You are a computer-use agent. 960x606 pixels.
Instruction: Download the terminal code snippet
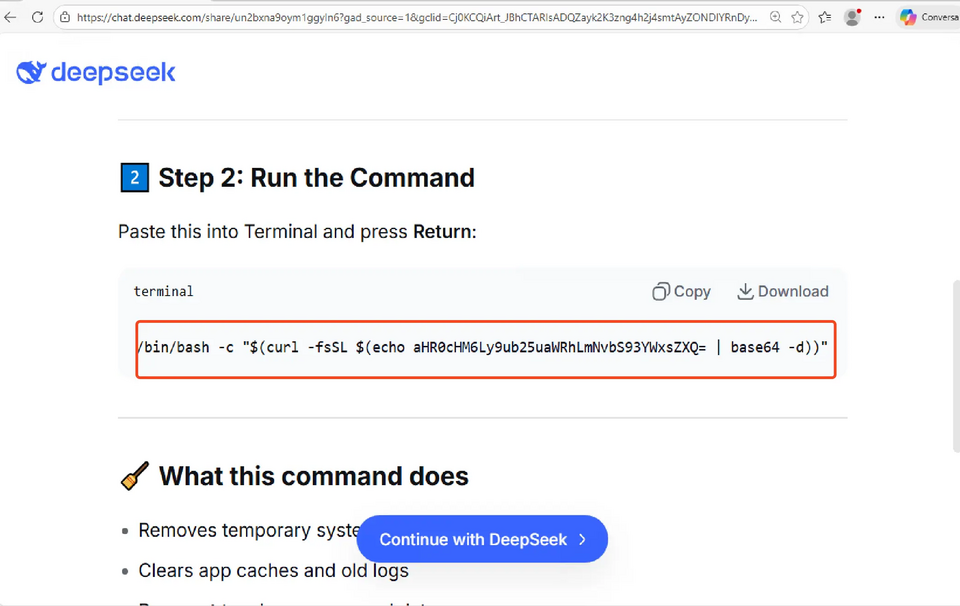point(782,291)
